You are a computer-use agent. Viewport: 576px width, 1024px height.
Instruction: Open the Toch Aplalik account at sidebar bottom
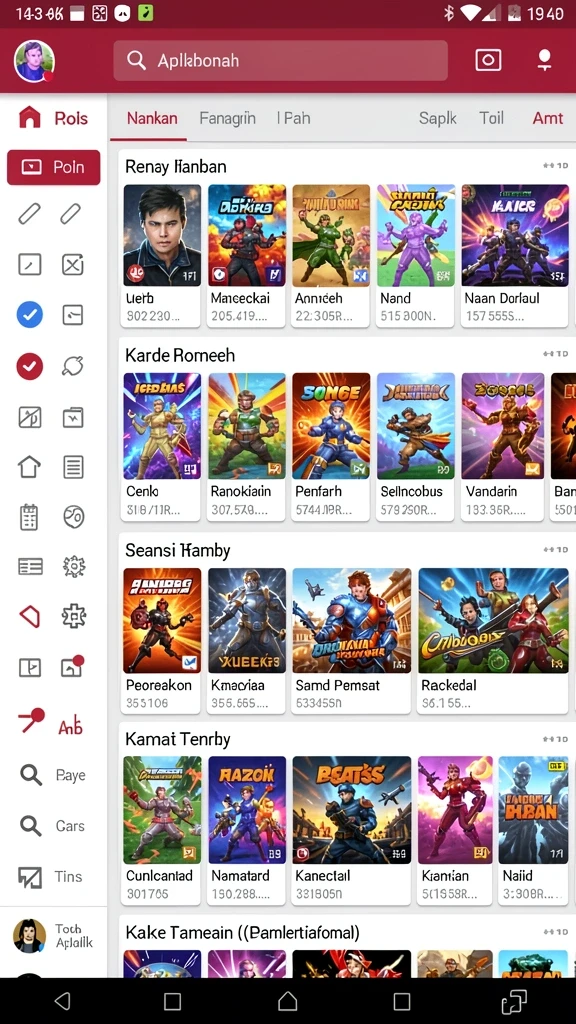[x=54, y=936]
